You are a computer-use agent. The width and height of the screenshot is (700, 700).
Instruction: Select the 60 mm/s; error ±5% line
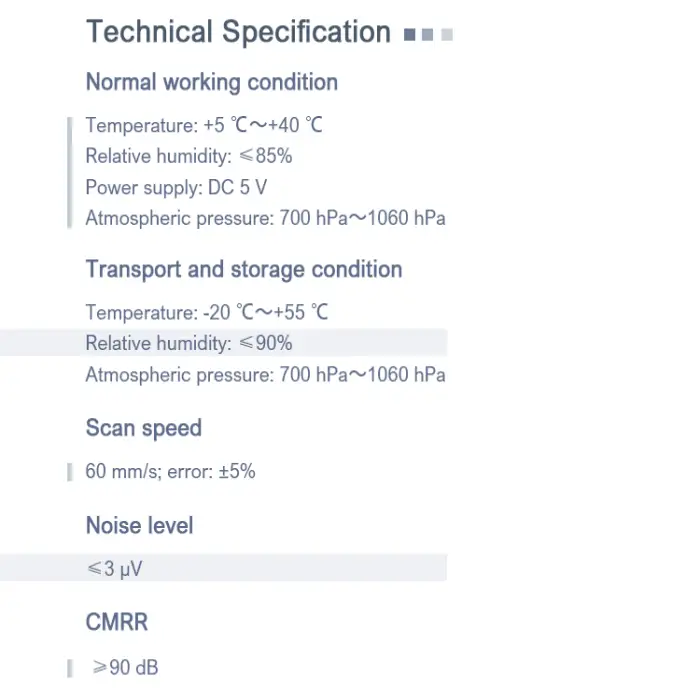tap(170, 471)
